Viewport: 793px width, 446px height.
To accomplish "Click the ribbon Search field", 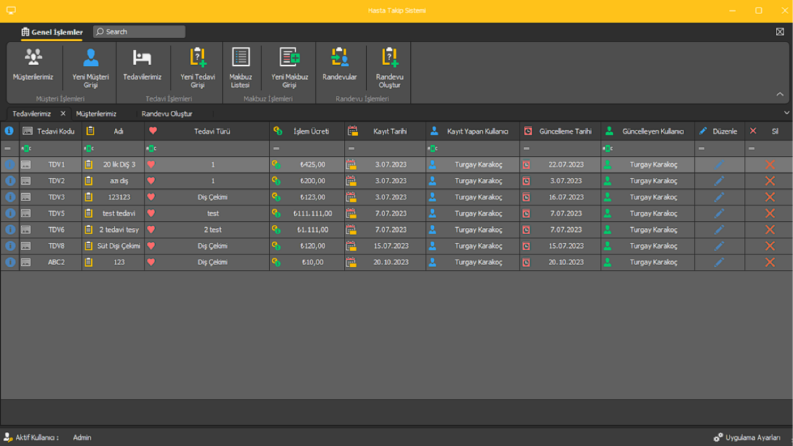I will [139, 31].
